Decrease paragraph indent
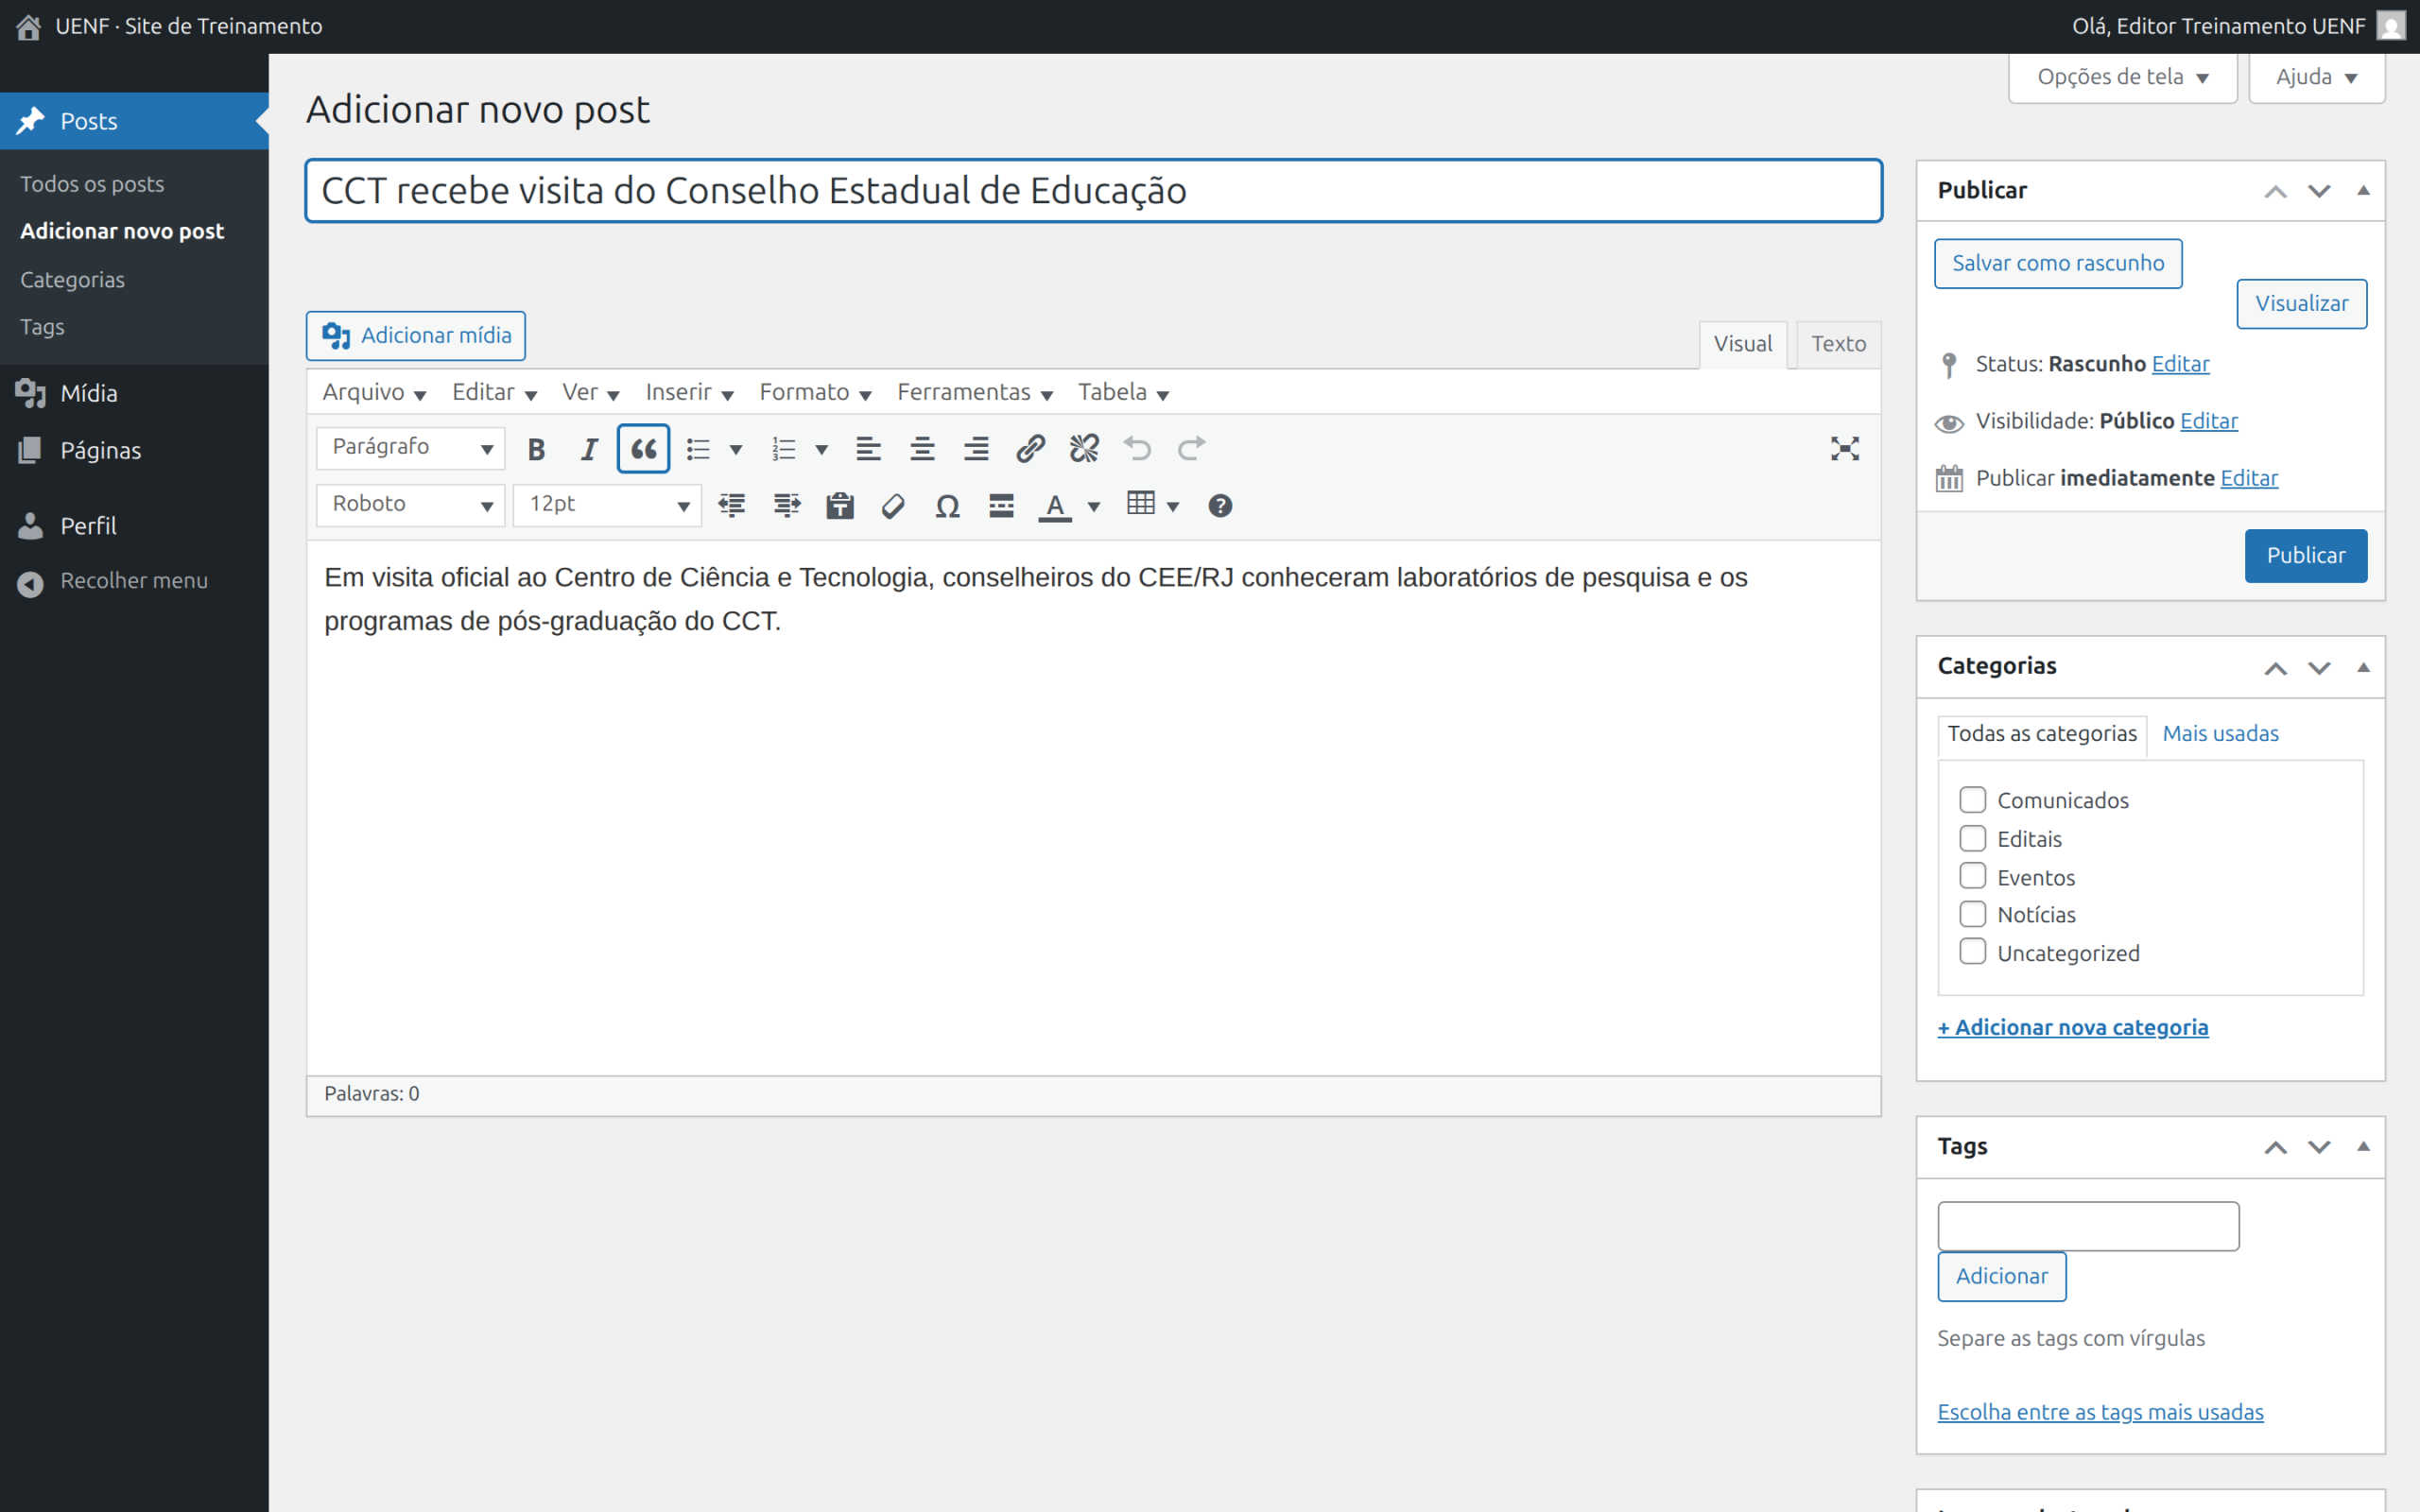2420x1512 pixels. pyautogui.click(x=732, y=506)
